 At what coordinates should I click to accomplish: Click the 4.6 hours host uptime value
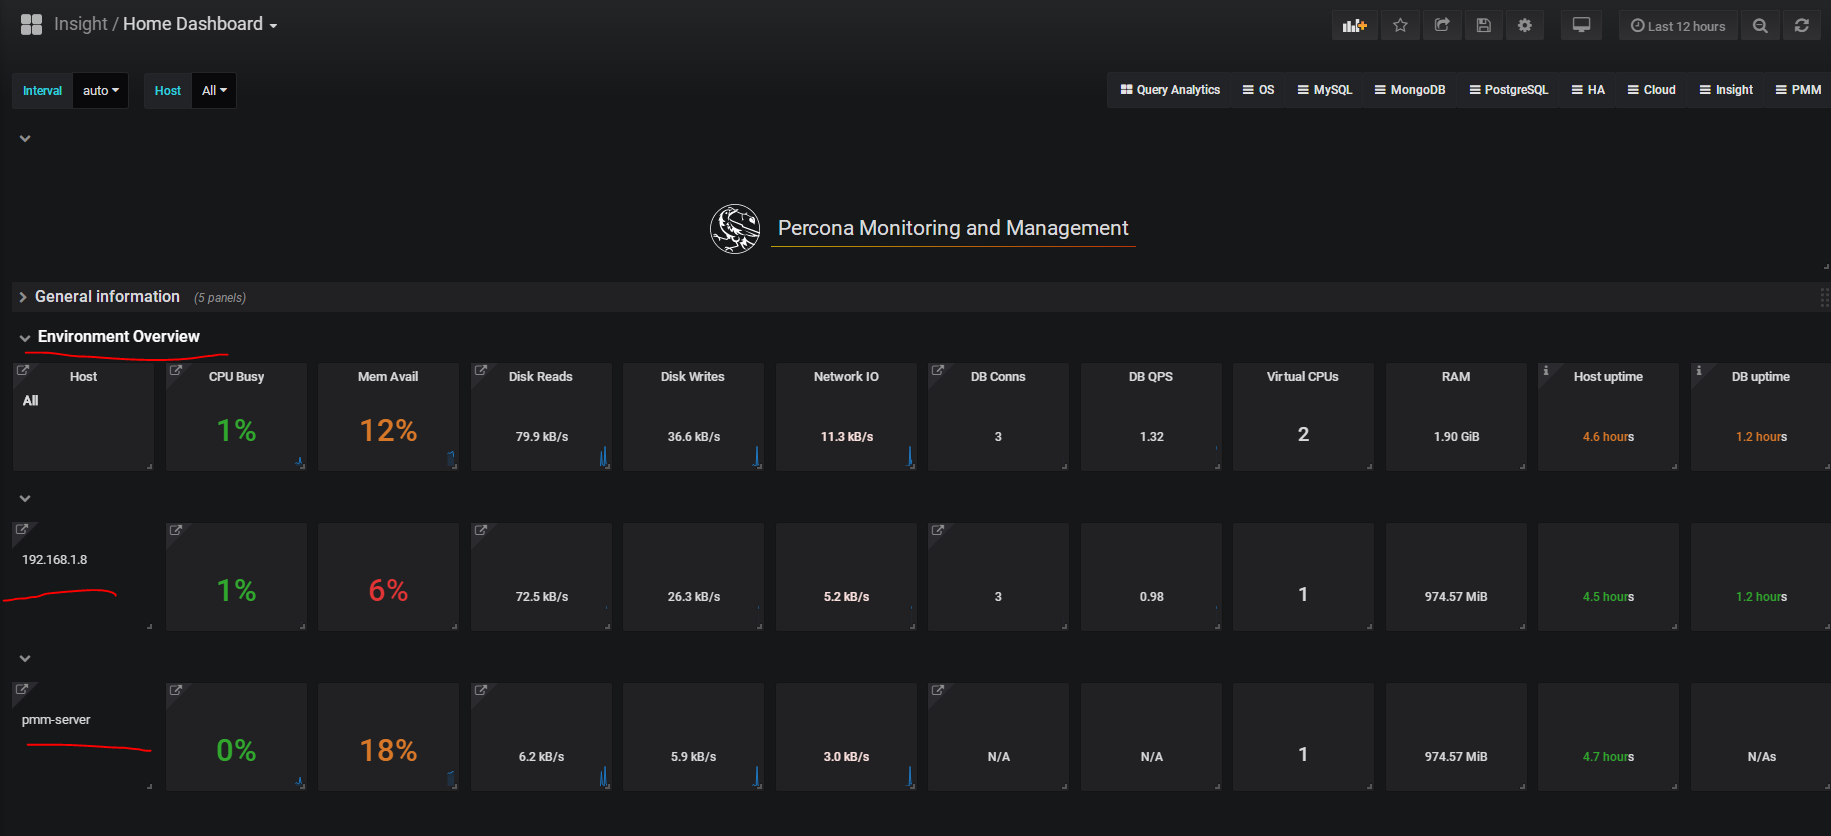[x=1608, y=437]
